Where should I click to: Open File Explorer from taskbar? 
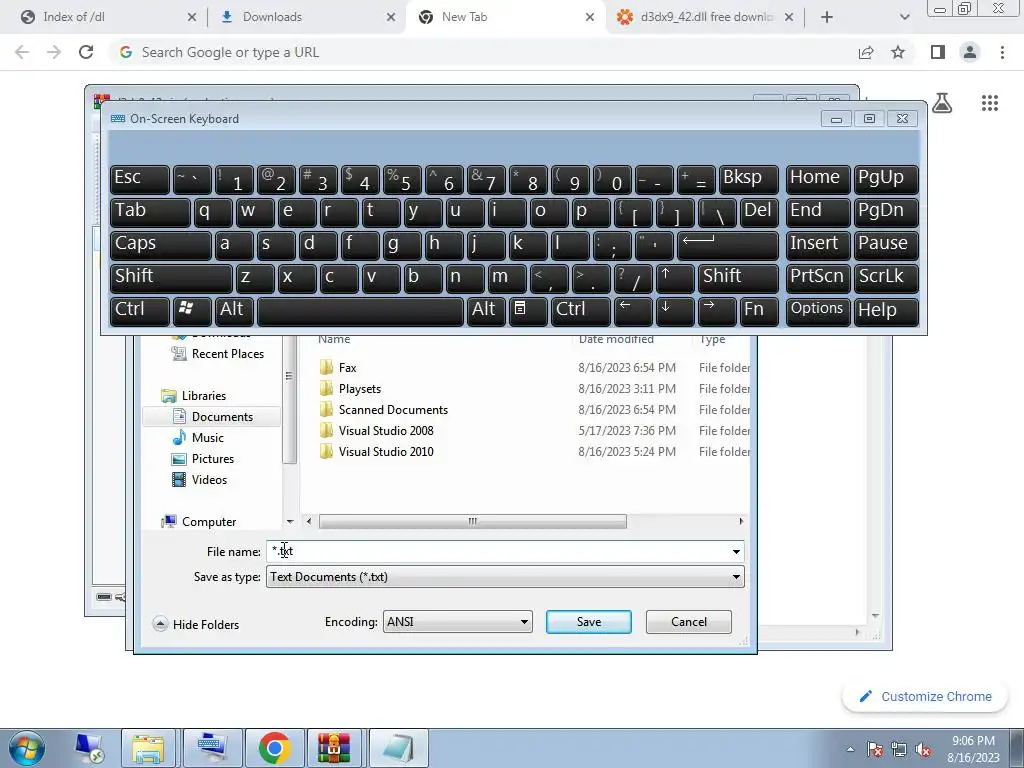(x=148, y=748)
